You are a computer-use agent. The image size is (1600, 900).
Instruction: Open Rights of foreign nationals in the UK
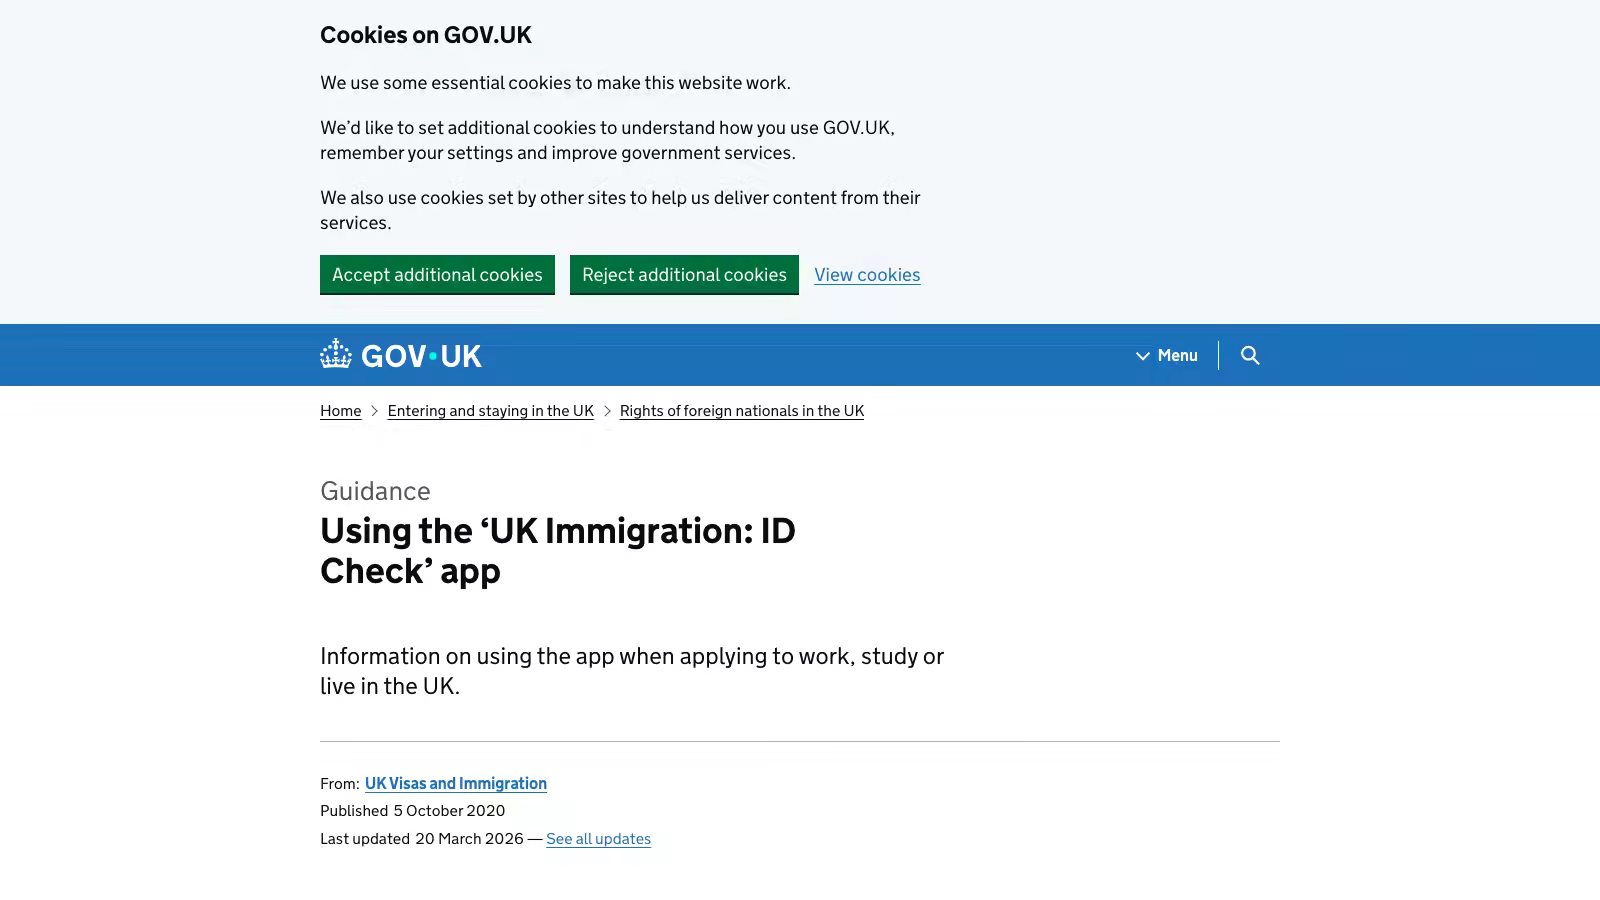pyautogui.click(x=741, y=410)
